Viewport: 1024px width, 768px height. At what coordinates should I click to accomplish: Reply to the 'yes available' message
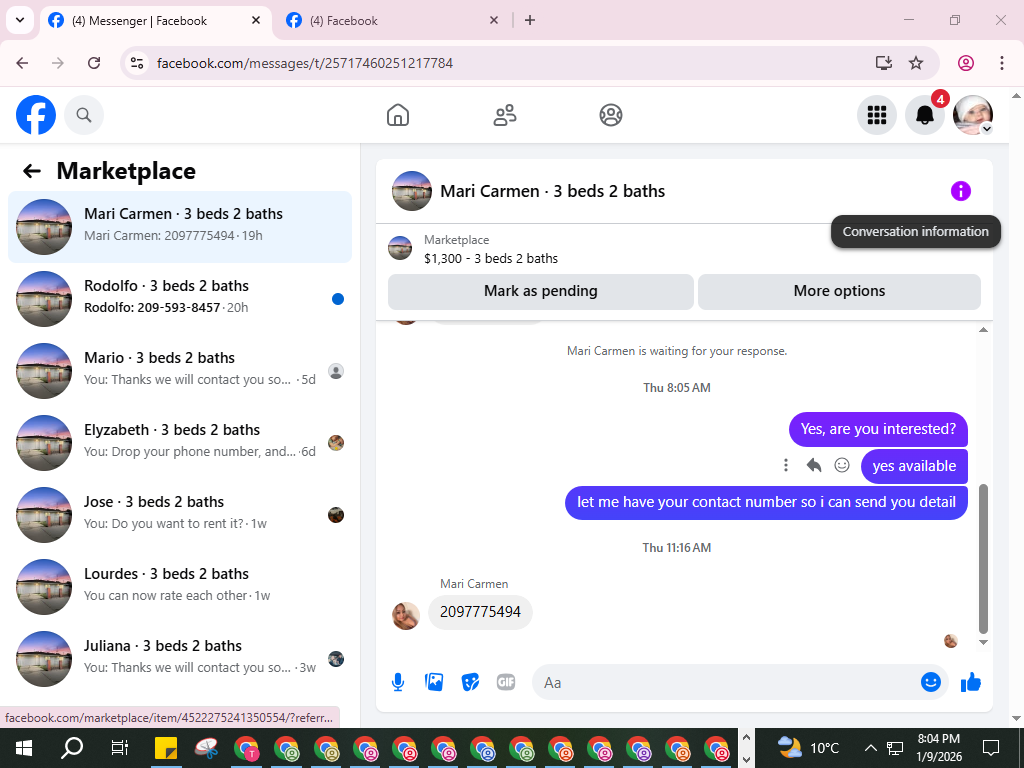tap(814, 465)
